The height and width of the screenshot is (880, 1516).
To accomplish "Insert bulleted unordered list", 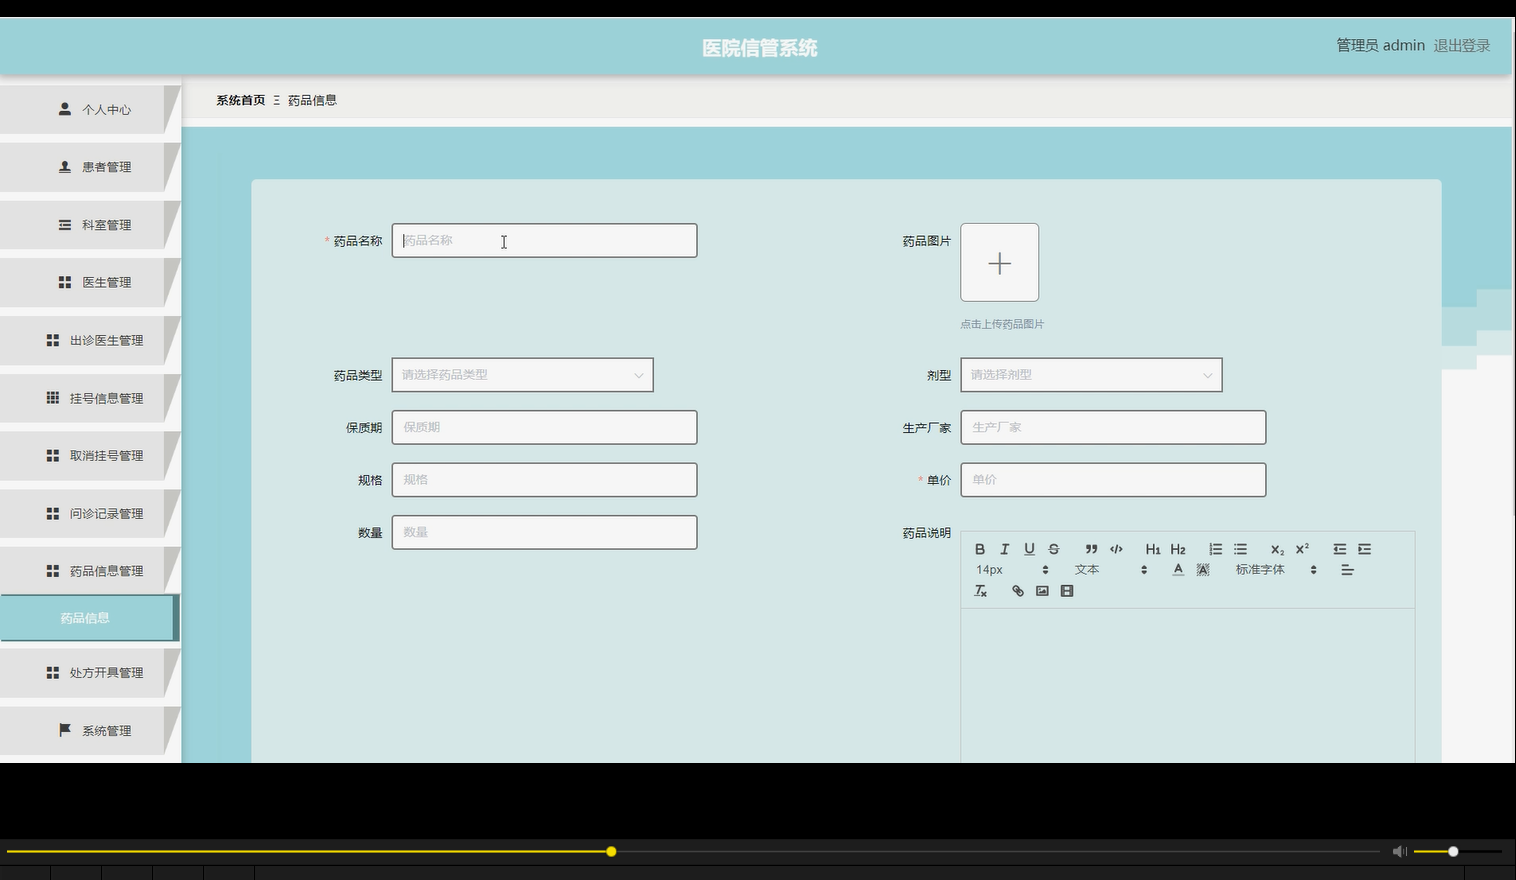I will point(1240,549).
